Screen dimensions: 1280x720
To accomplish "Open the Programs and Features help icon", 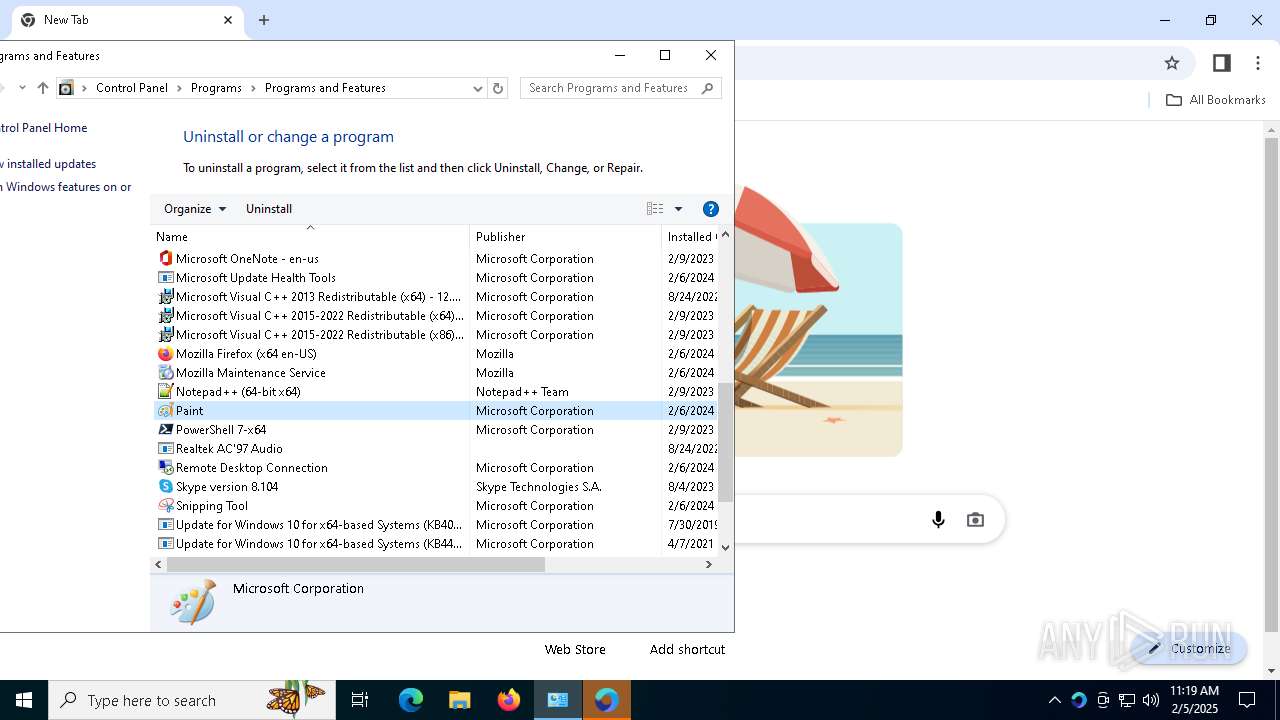I will (711, 209).
